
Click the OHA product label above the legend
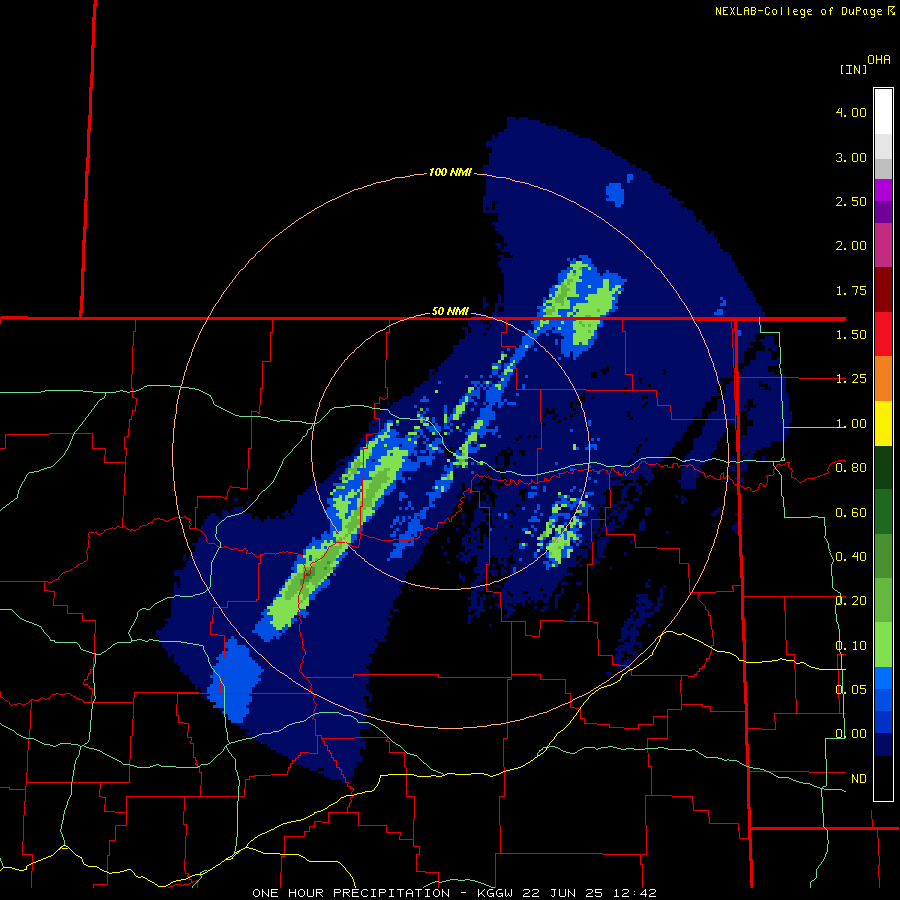coord(879,60)
